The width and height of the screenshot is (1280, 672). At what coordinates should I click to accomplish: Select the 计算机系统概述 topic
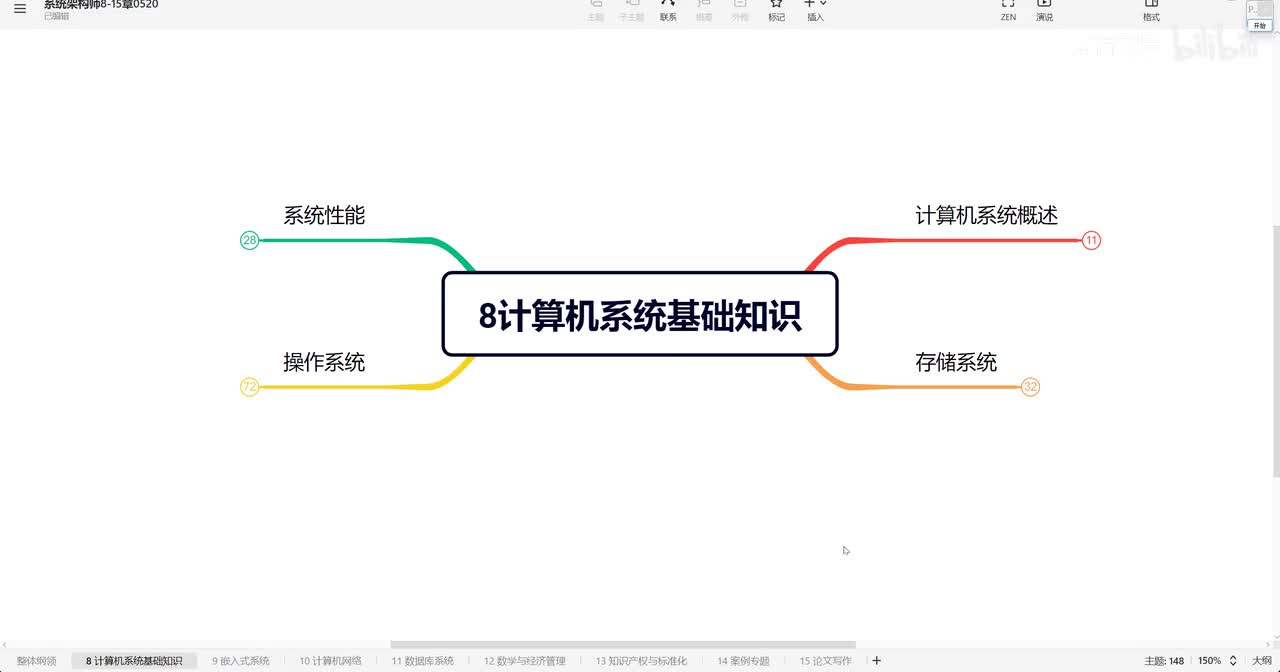tap(986, 215)
